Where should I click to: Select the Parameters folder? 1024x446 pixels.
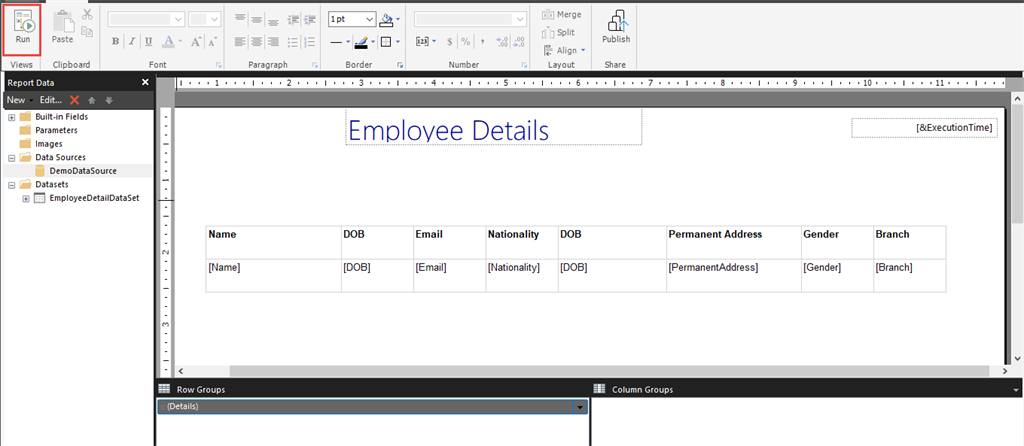pos(56,130)
